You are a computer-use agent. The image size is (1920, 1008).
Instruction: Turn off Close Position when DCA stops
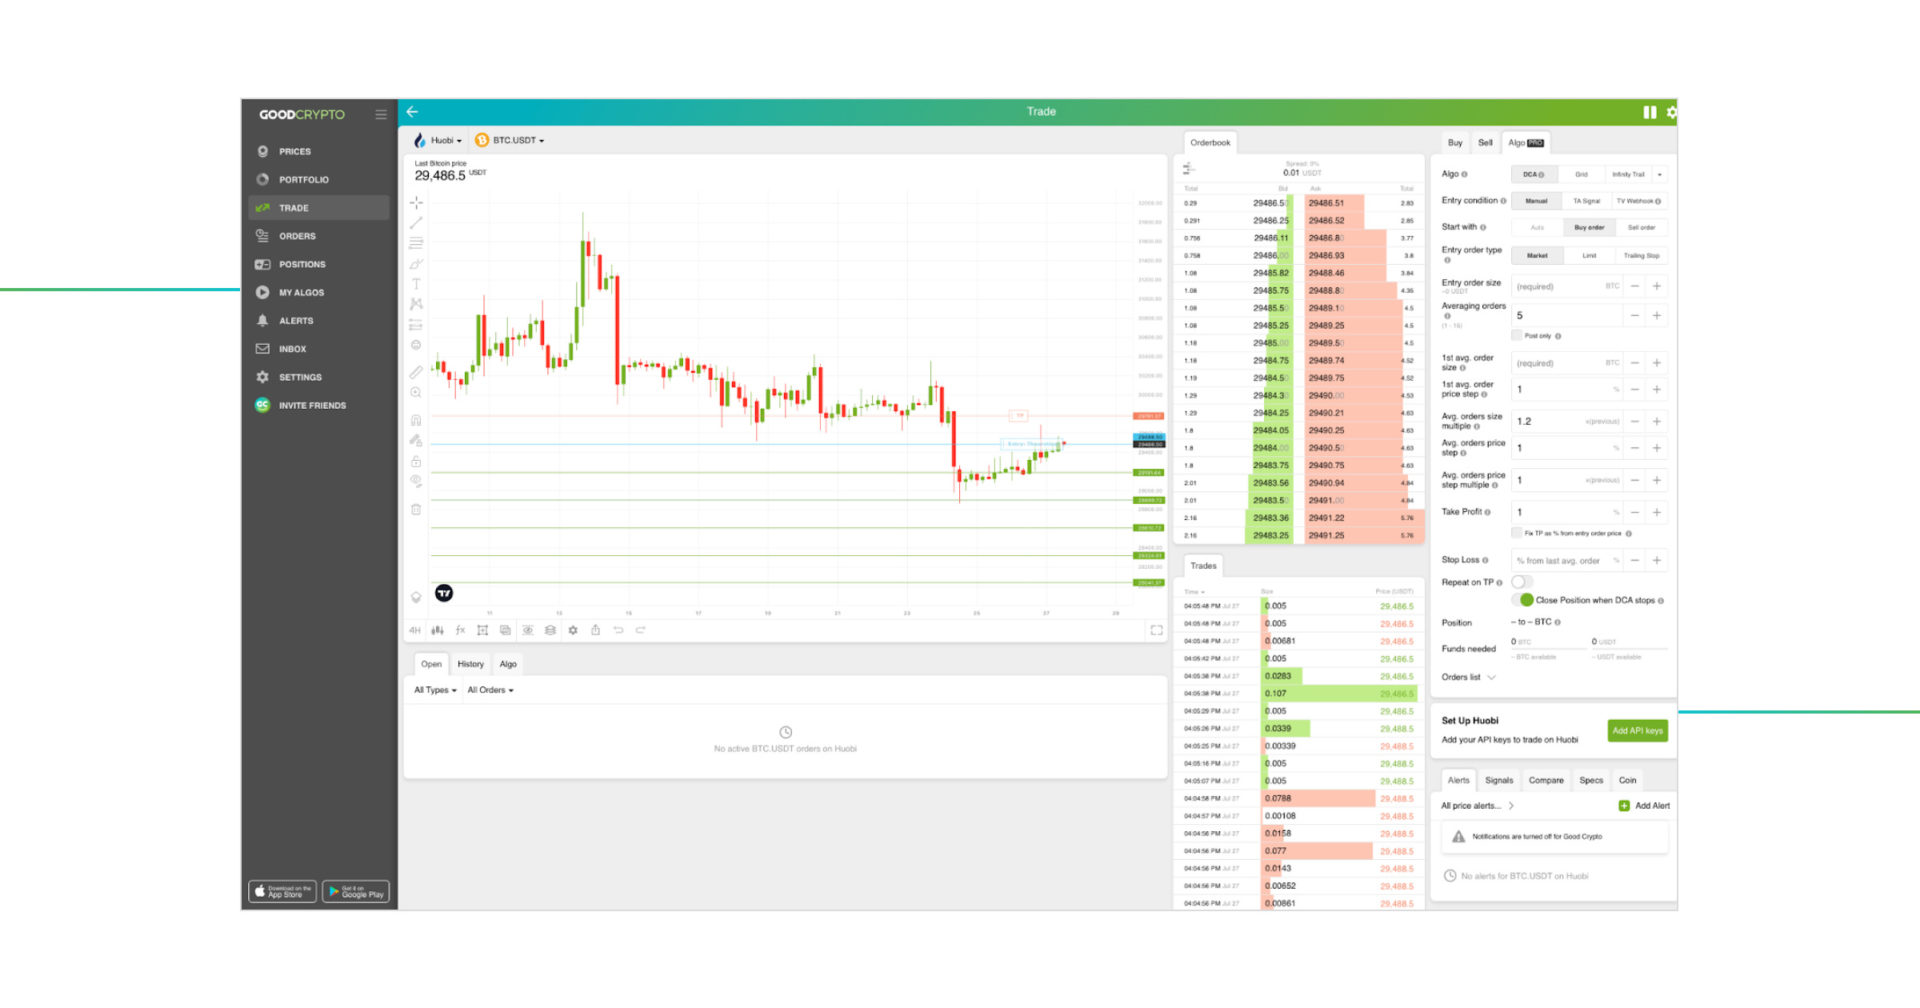tap(1524, 600)
